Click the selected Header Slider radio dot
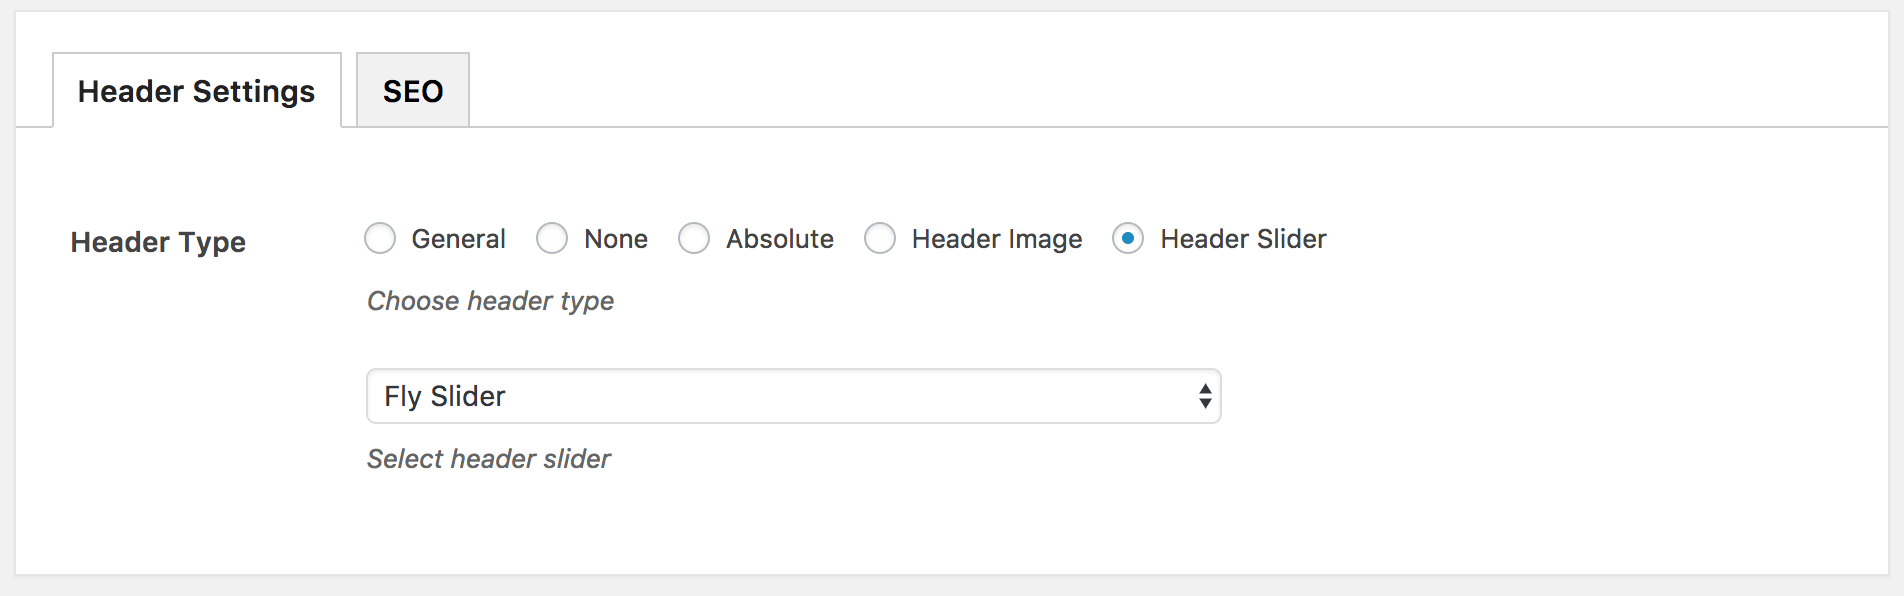The width and height of the screenshot is (1904, 596). [x=1128, y=239]
